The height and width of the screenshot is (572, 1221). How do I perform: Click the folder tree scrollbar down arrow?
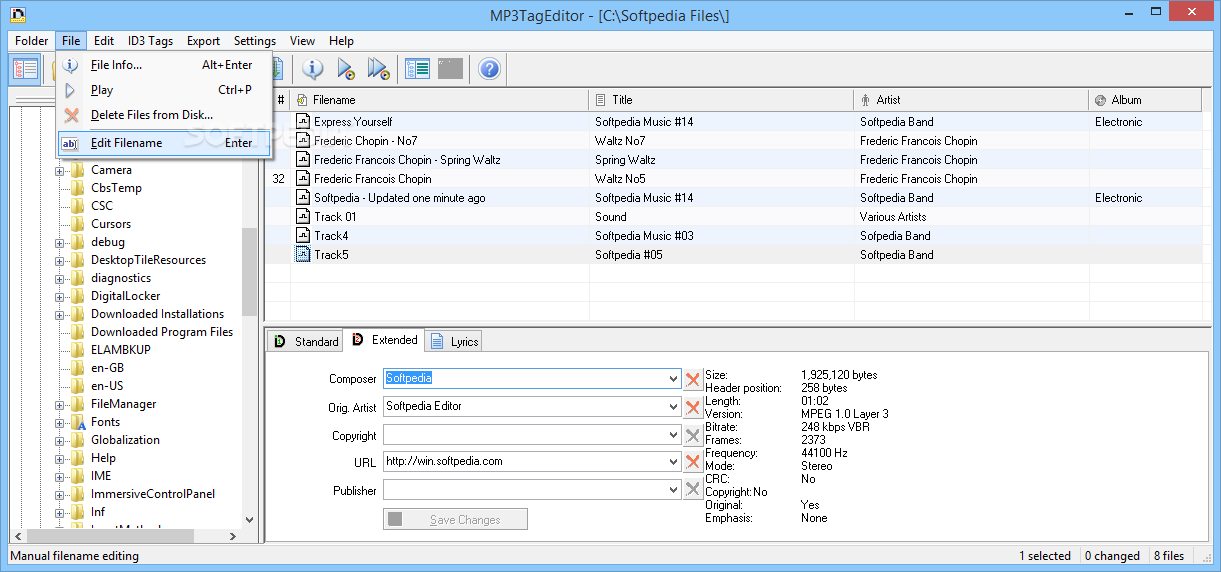pos(250,519)
